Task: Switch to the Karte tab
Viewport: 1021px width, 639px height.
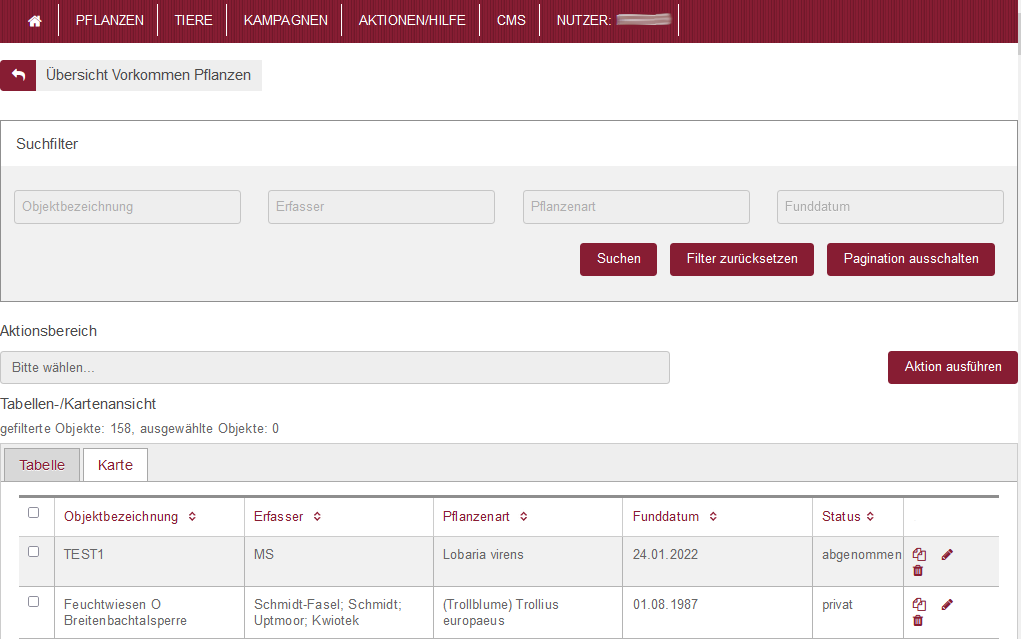Action: pyautogui.click(x=115, y=465)
